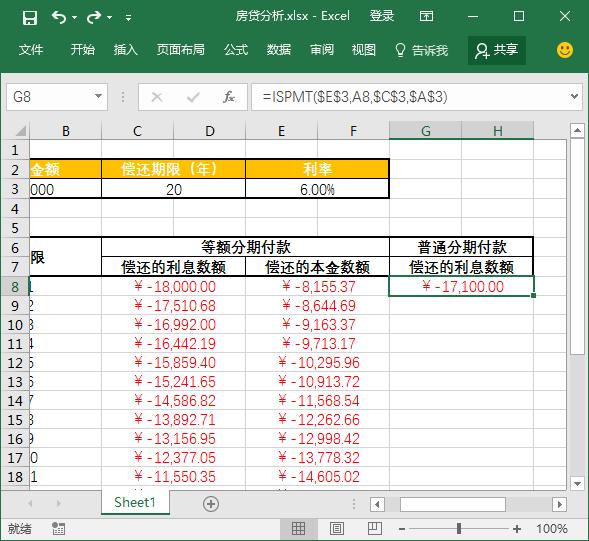This screenshot has width=589, height=541.
Task: Click the 偿还的本金数额 header cell
Action: pos(317,267)
